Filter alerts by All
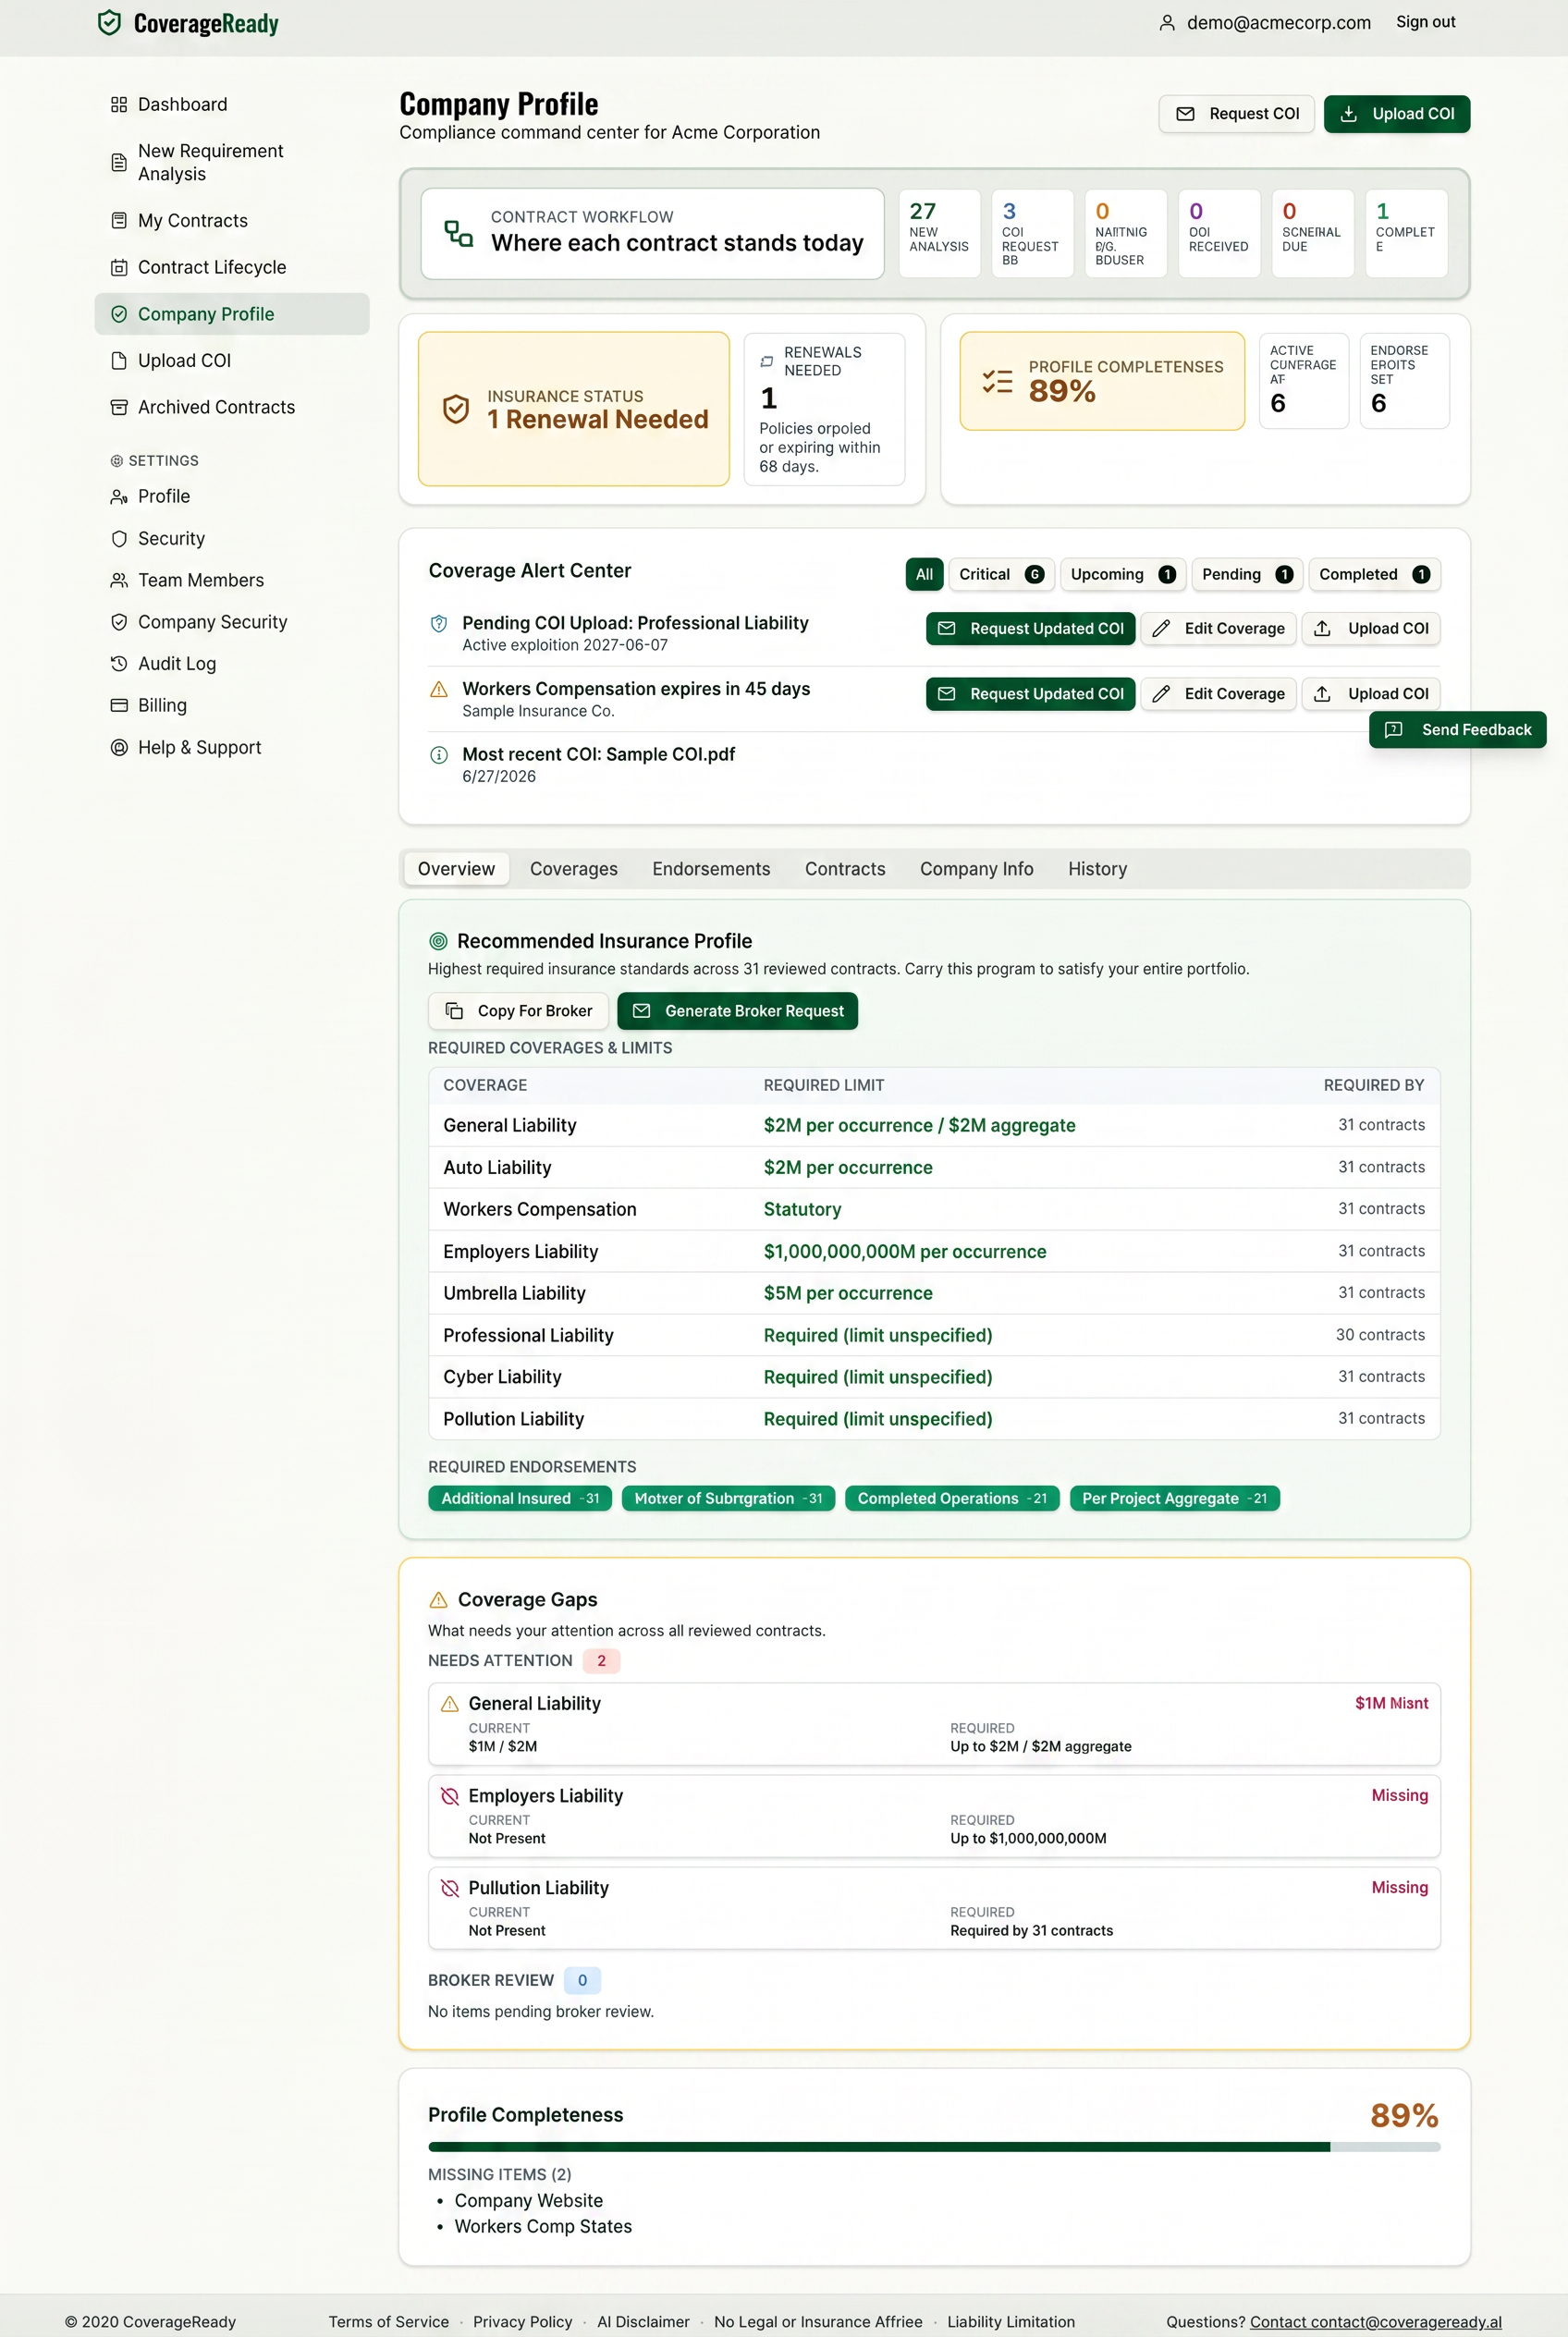This screenshot has width=1568, height=2337. click(x=924, y=575)
